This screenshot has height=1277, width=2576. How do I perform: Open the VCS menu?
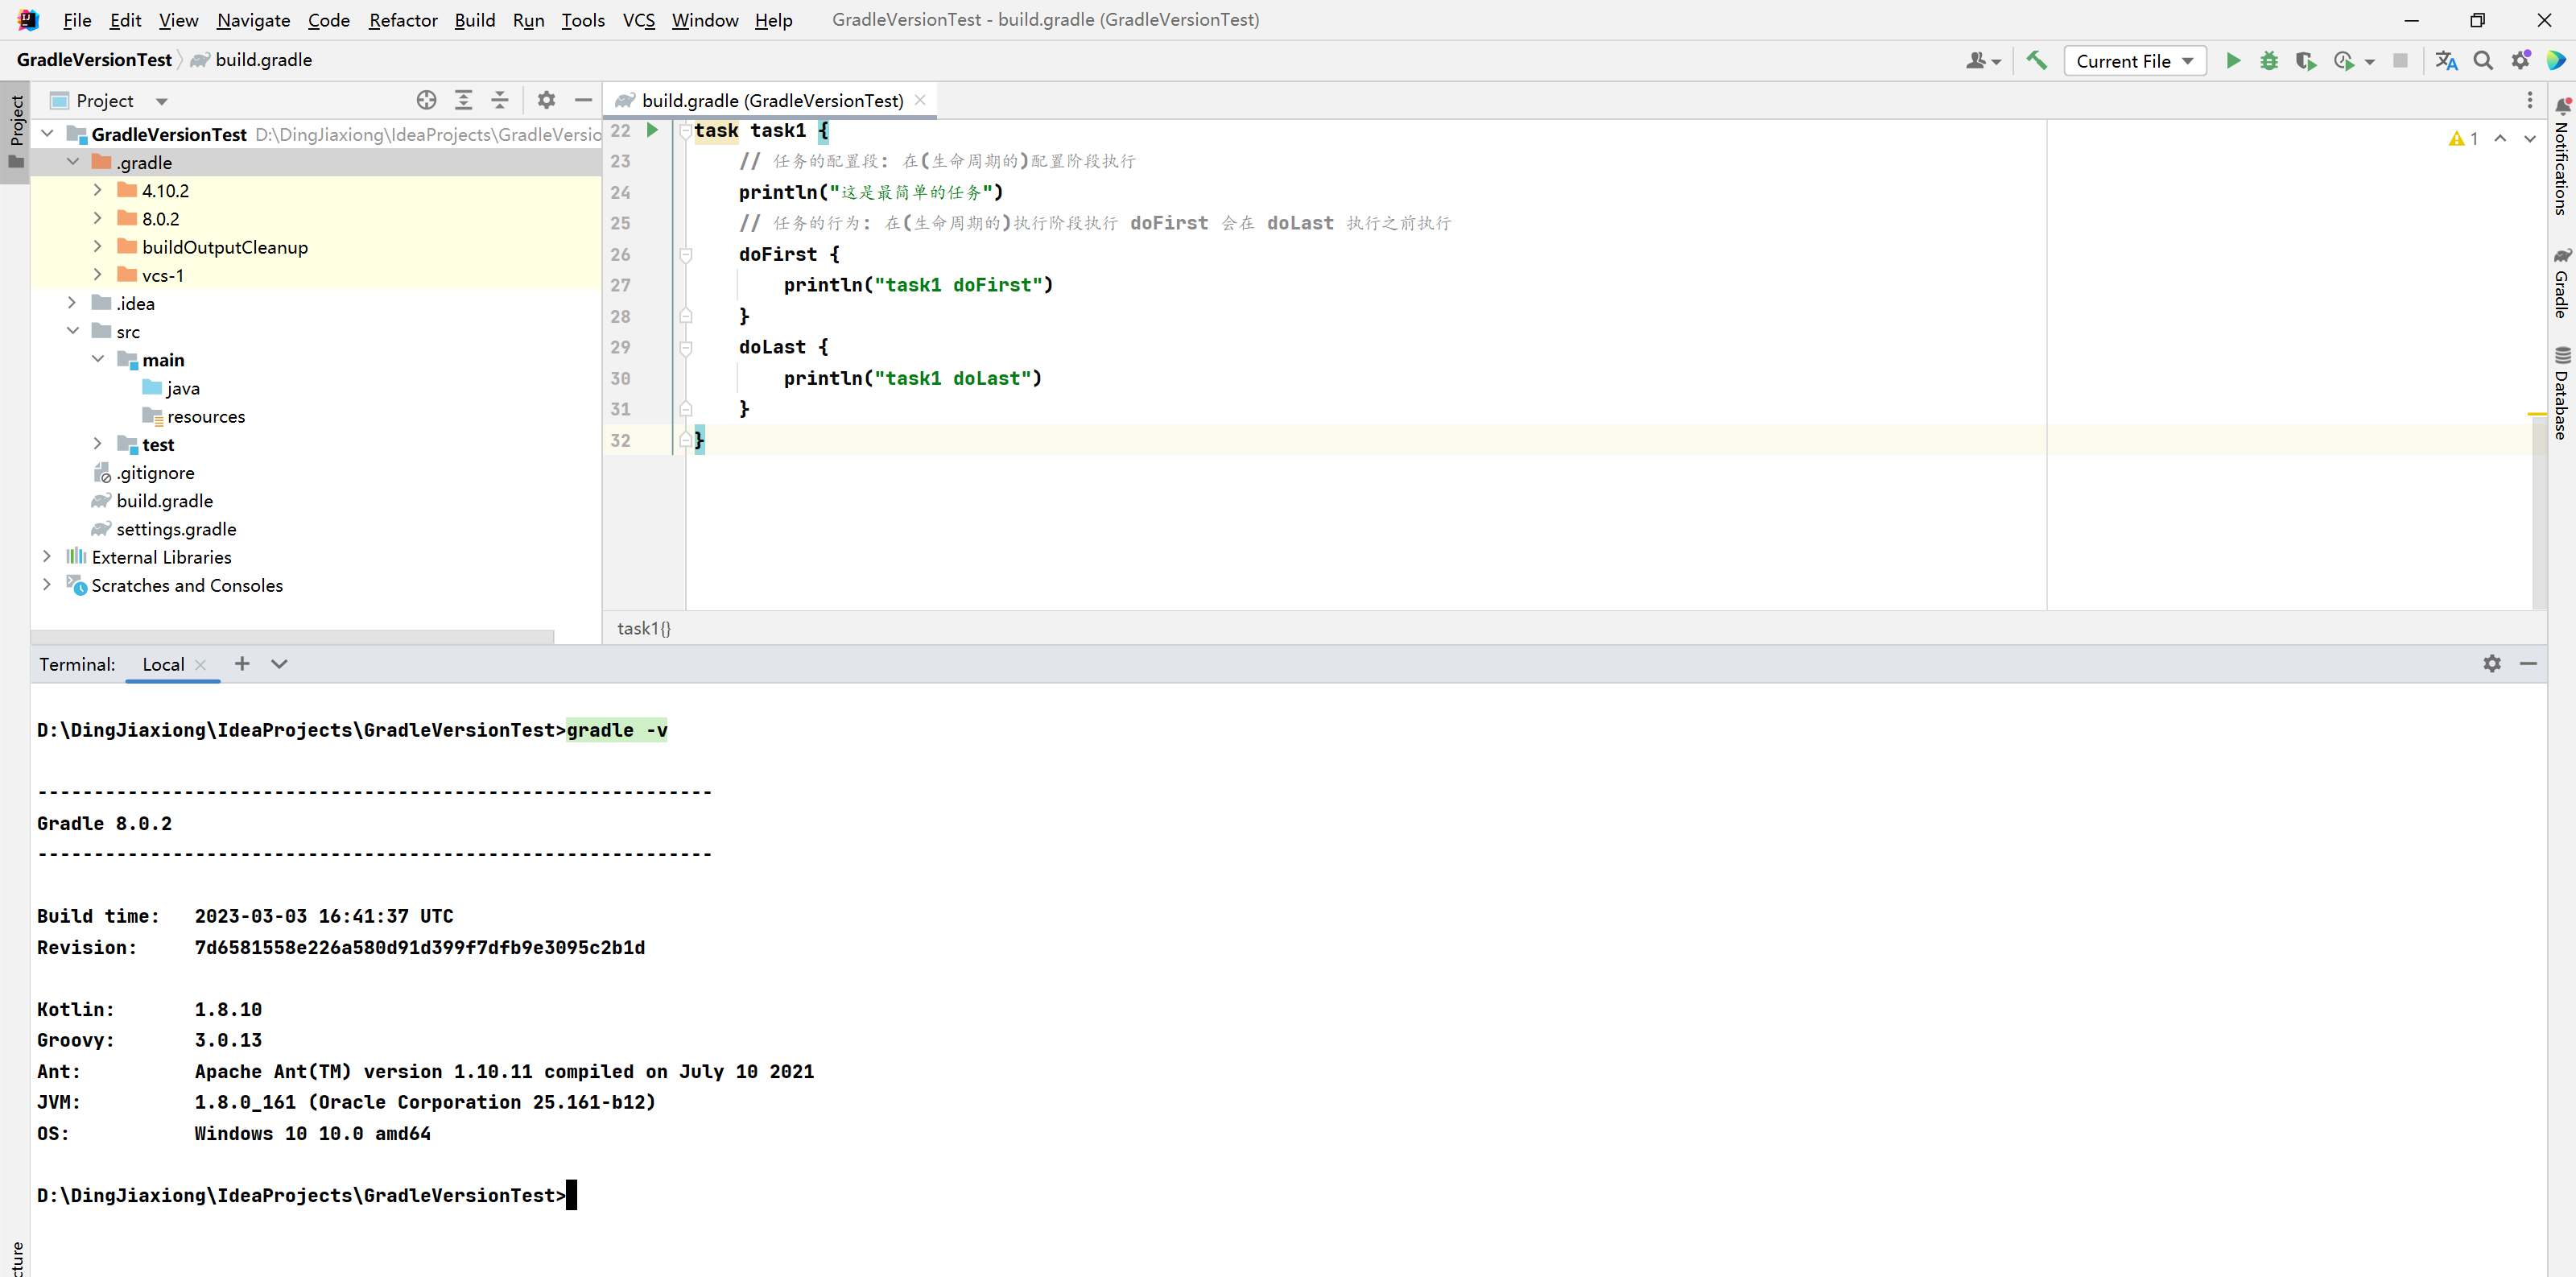[x=639, y=20]
